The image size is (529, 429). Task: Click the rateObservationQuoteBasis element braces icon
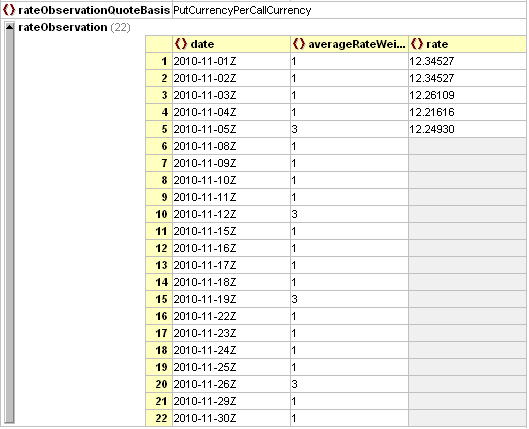coord(9,10)
